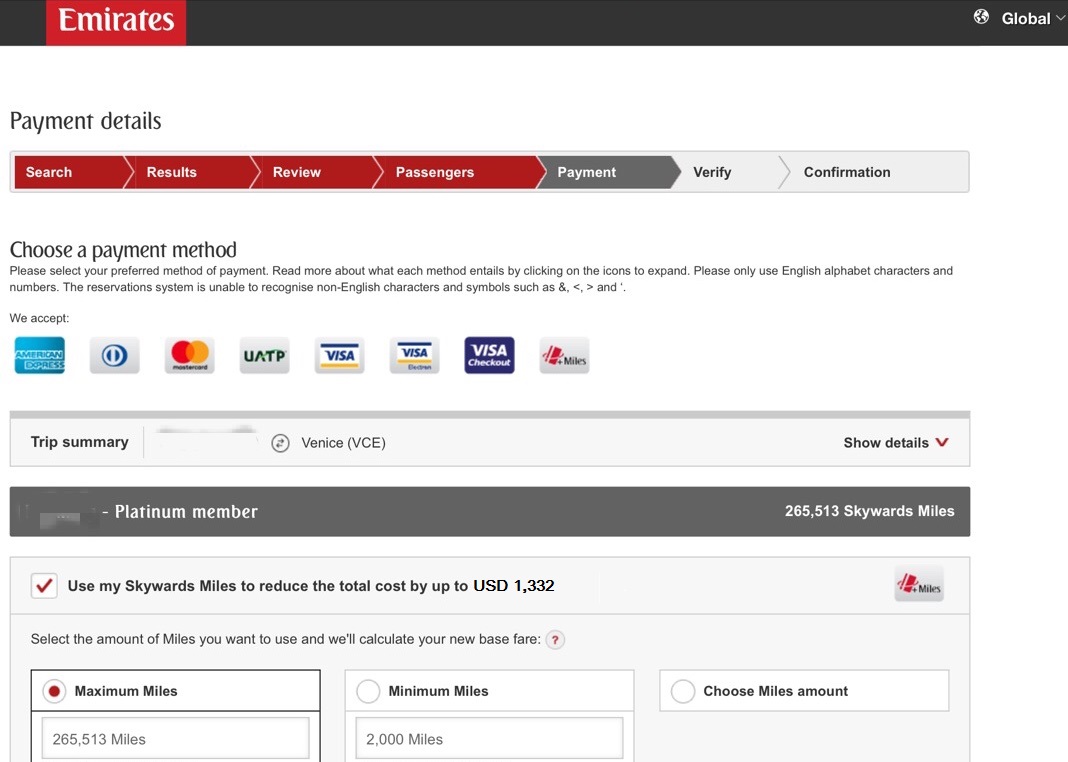Click the Emirates logo
Viewport: 1068px width, 762px height.
pyautogui.click(x=116, y=21)
